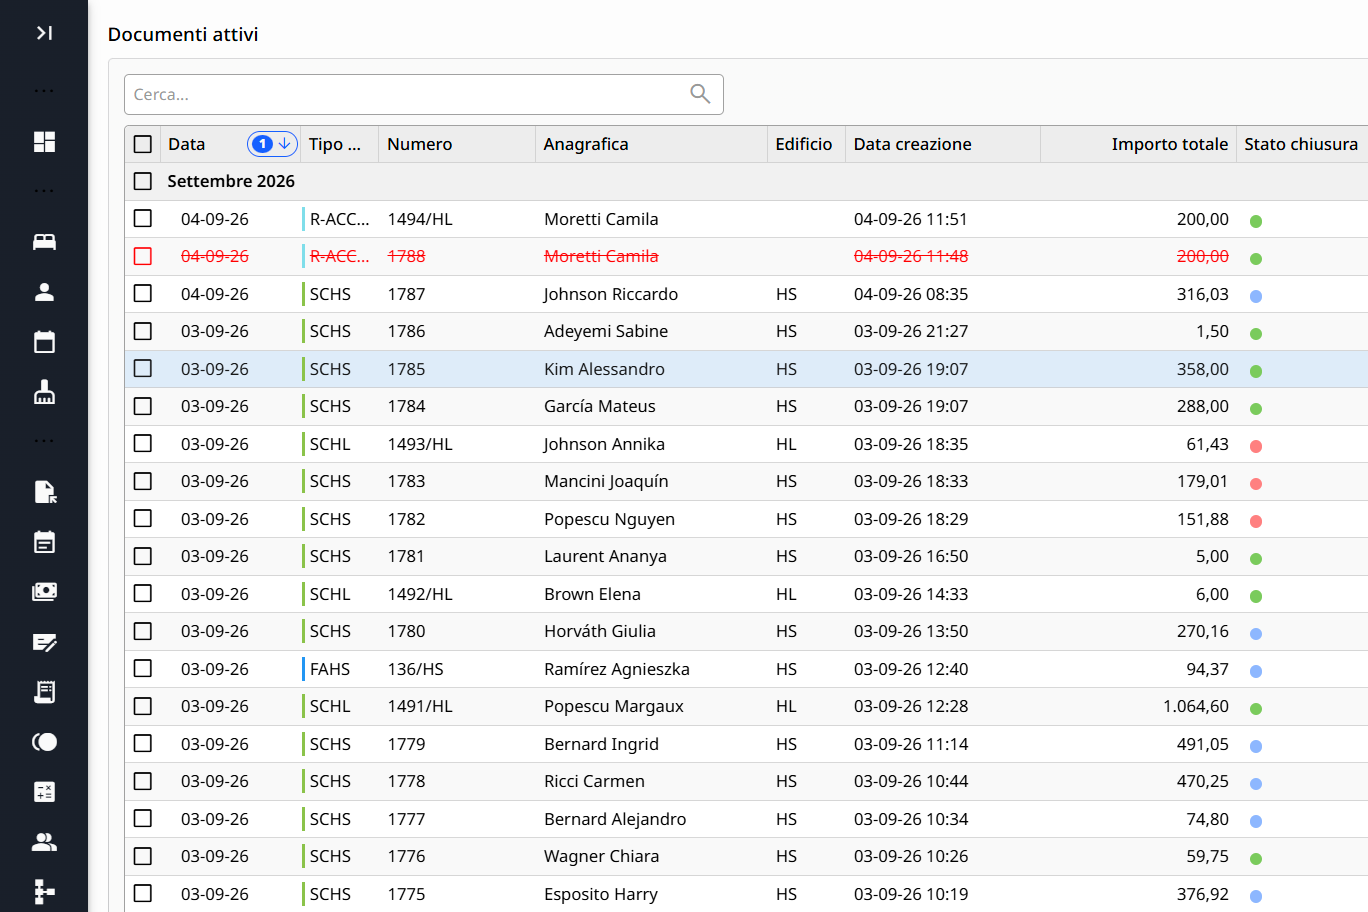Open the calculator icon in the sidebar
1368x912 pixels.
click(x=44, y=792)
